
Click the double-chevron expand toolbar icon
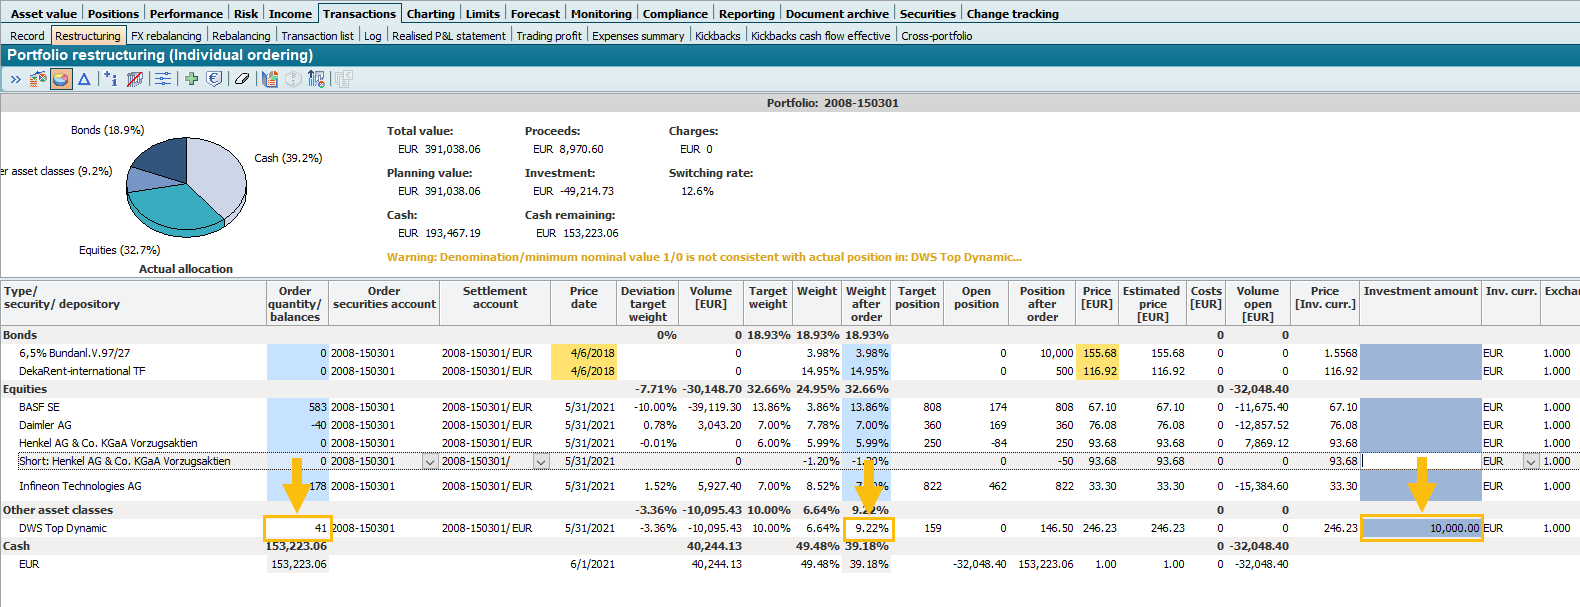(x=15, y=79)
